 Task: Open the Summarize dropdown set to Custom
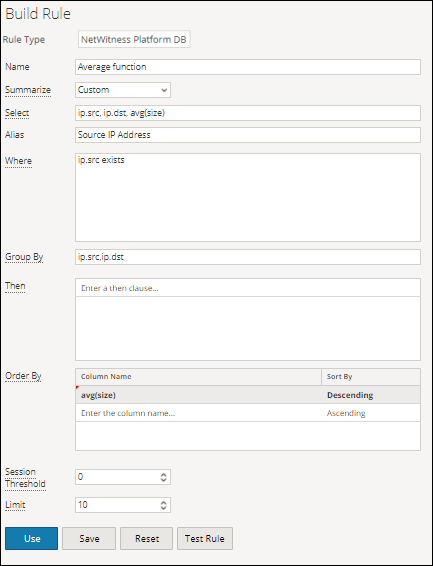point(123,90)
